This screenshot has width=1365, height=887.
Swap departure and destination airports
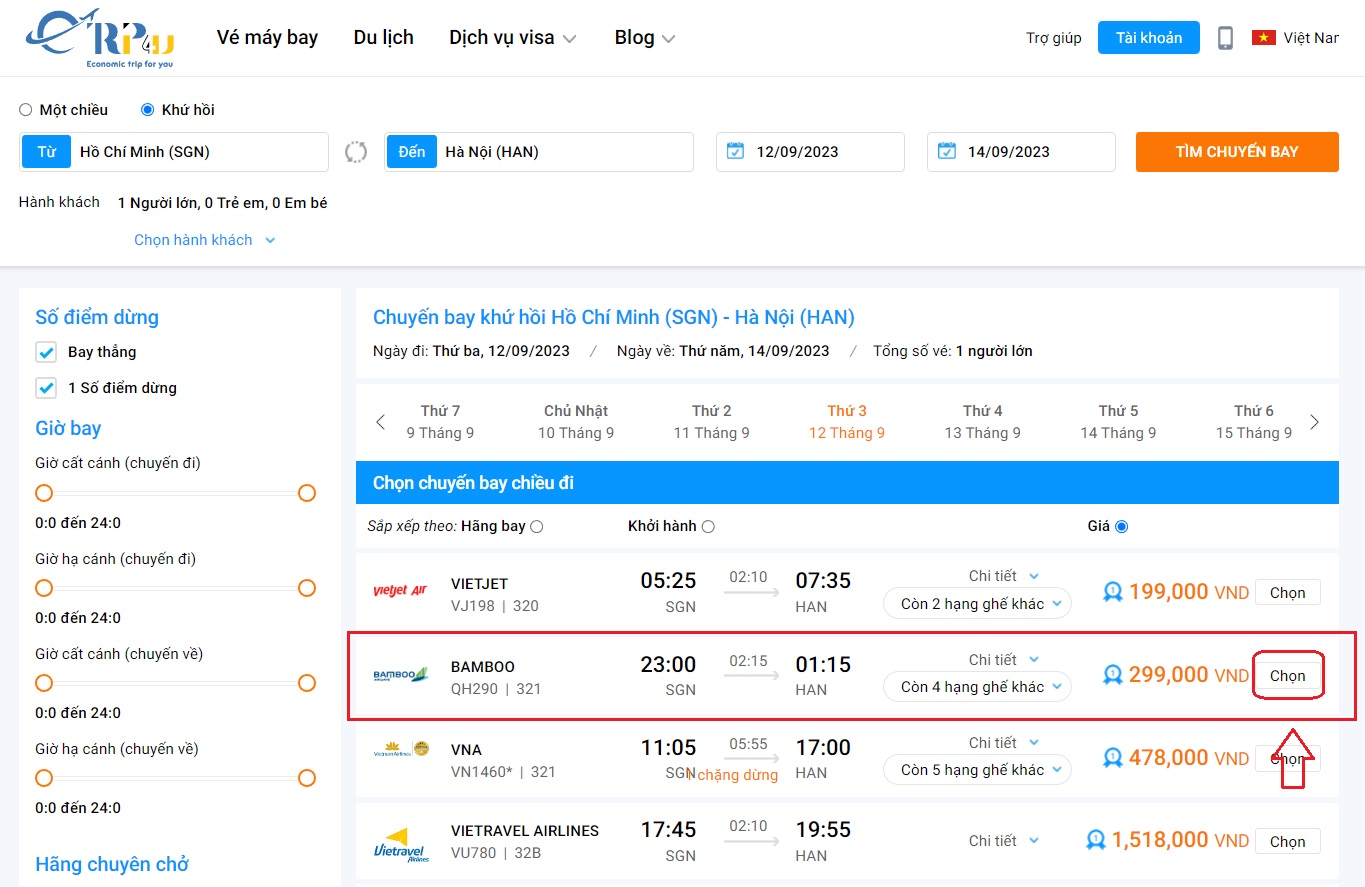[x=356, y=152]
